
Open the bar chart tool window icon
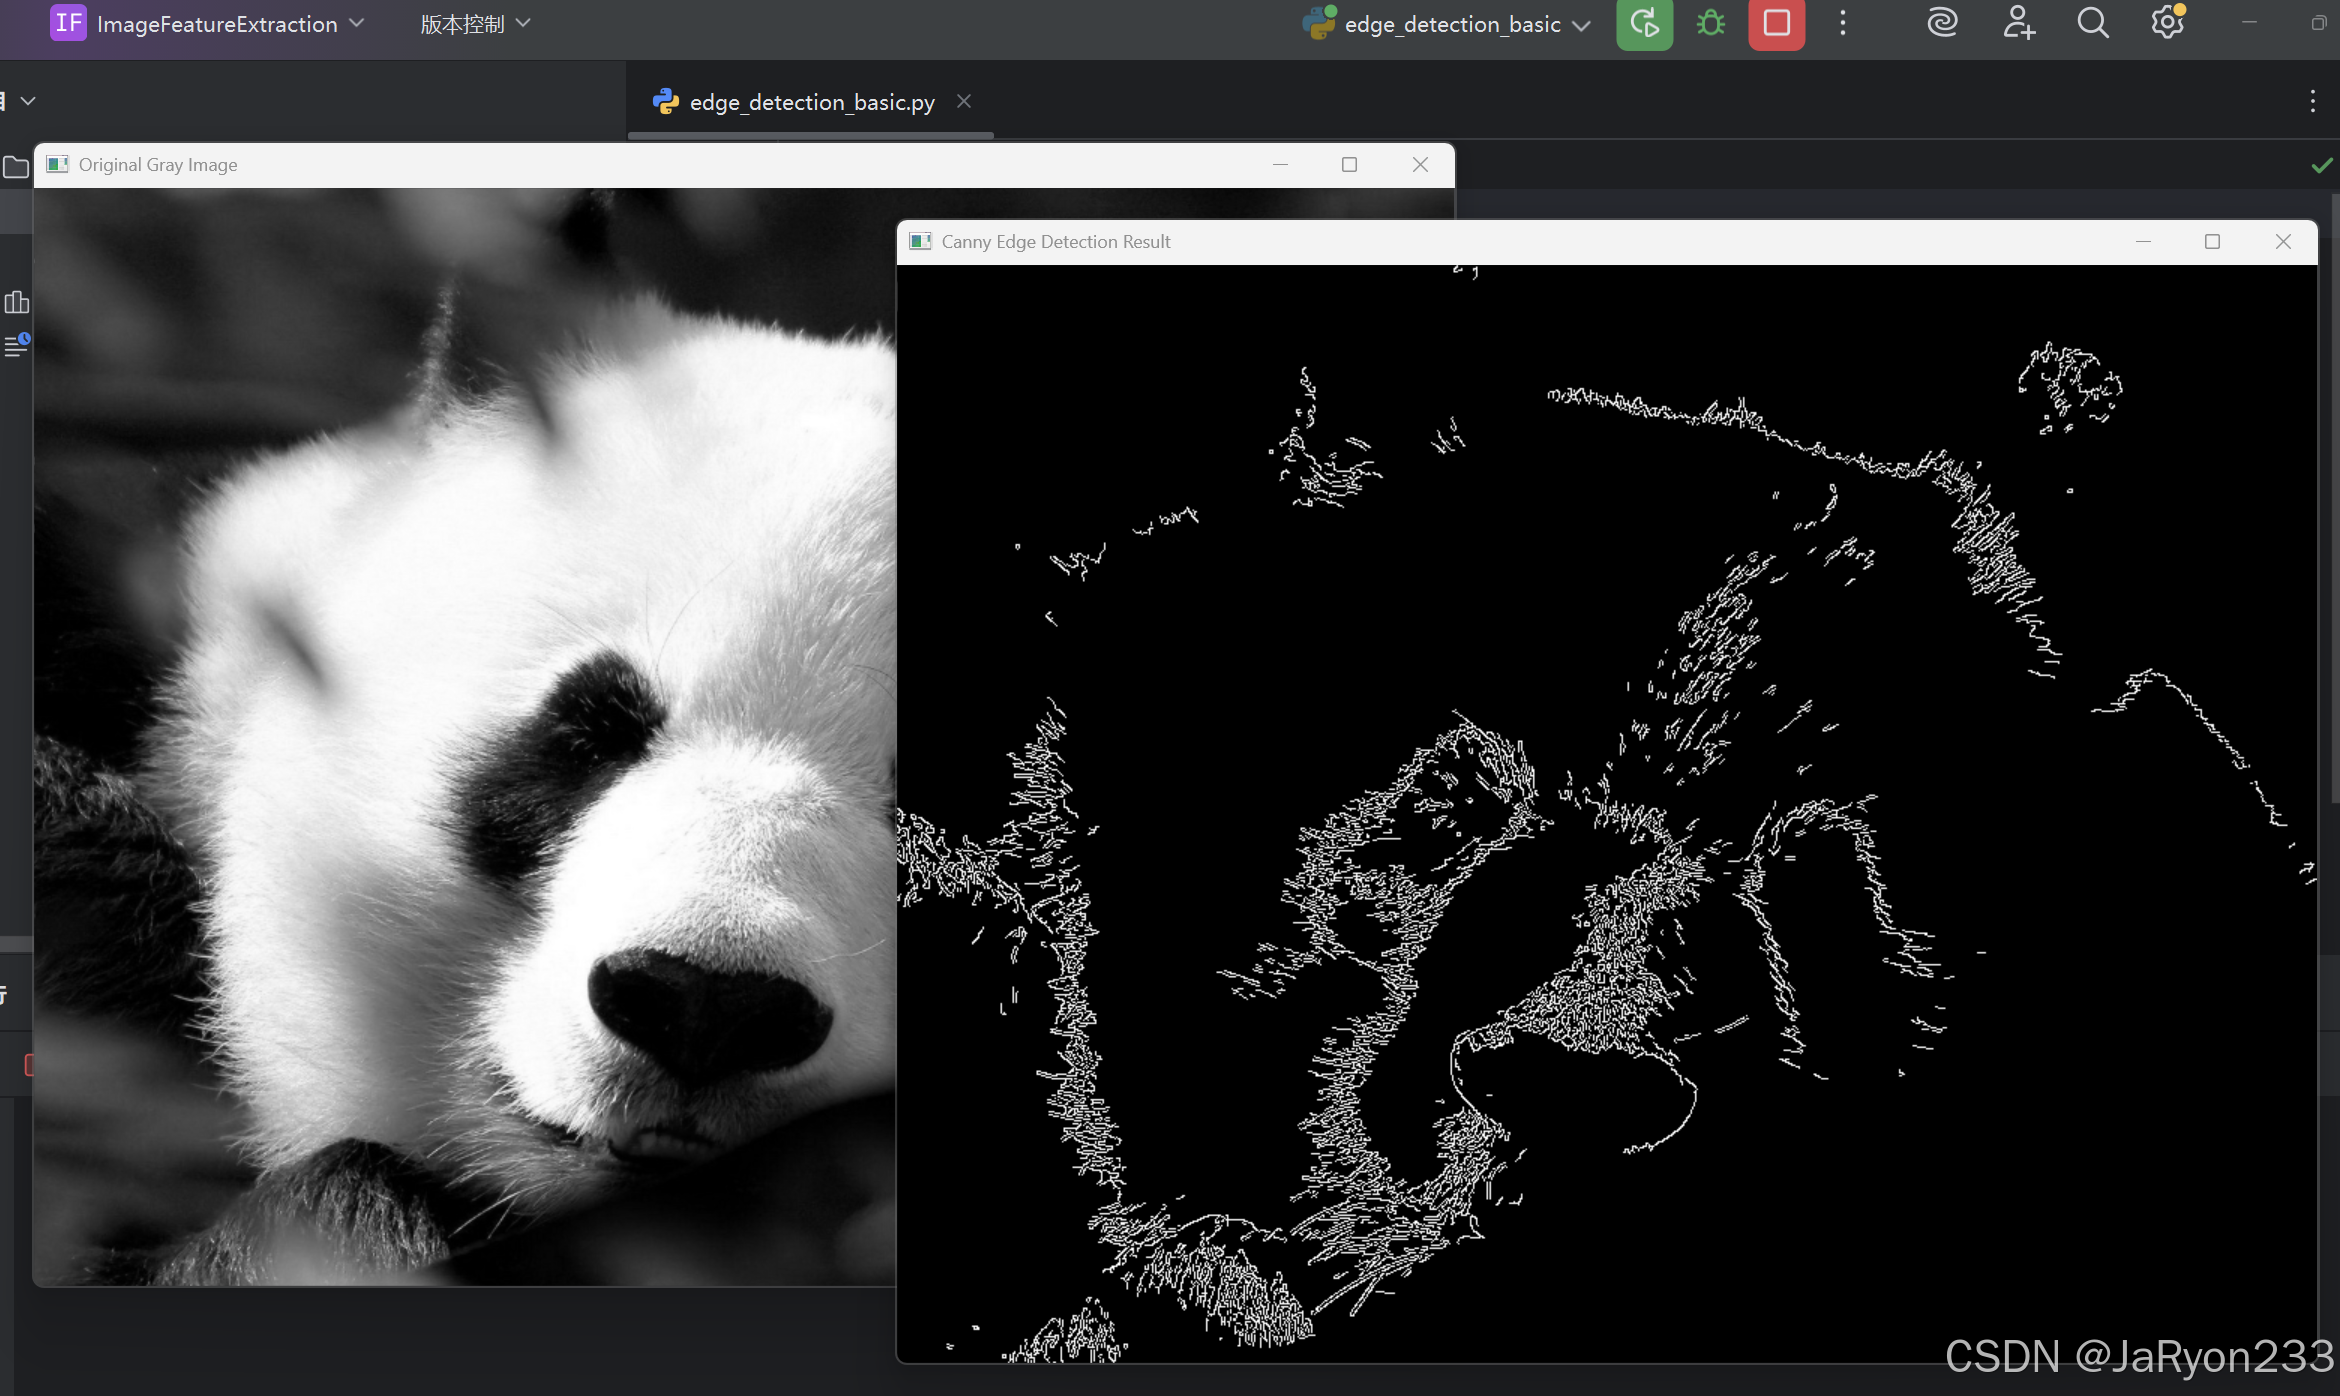coord(16,302)
